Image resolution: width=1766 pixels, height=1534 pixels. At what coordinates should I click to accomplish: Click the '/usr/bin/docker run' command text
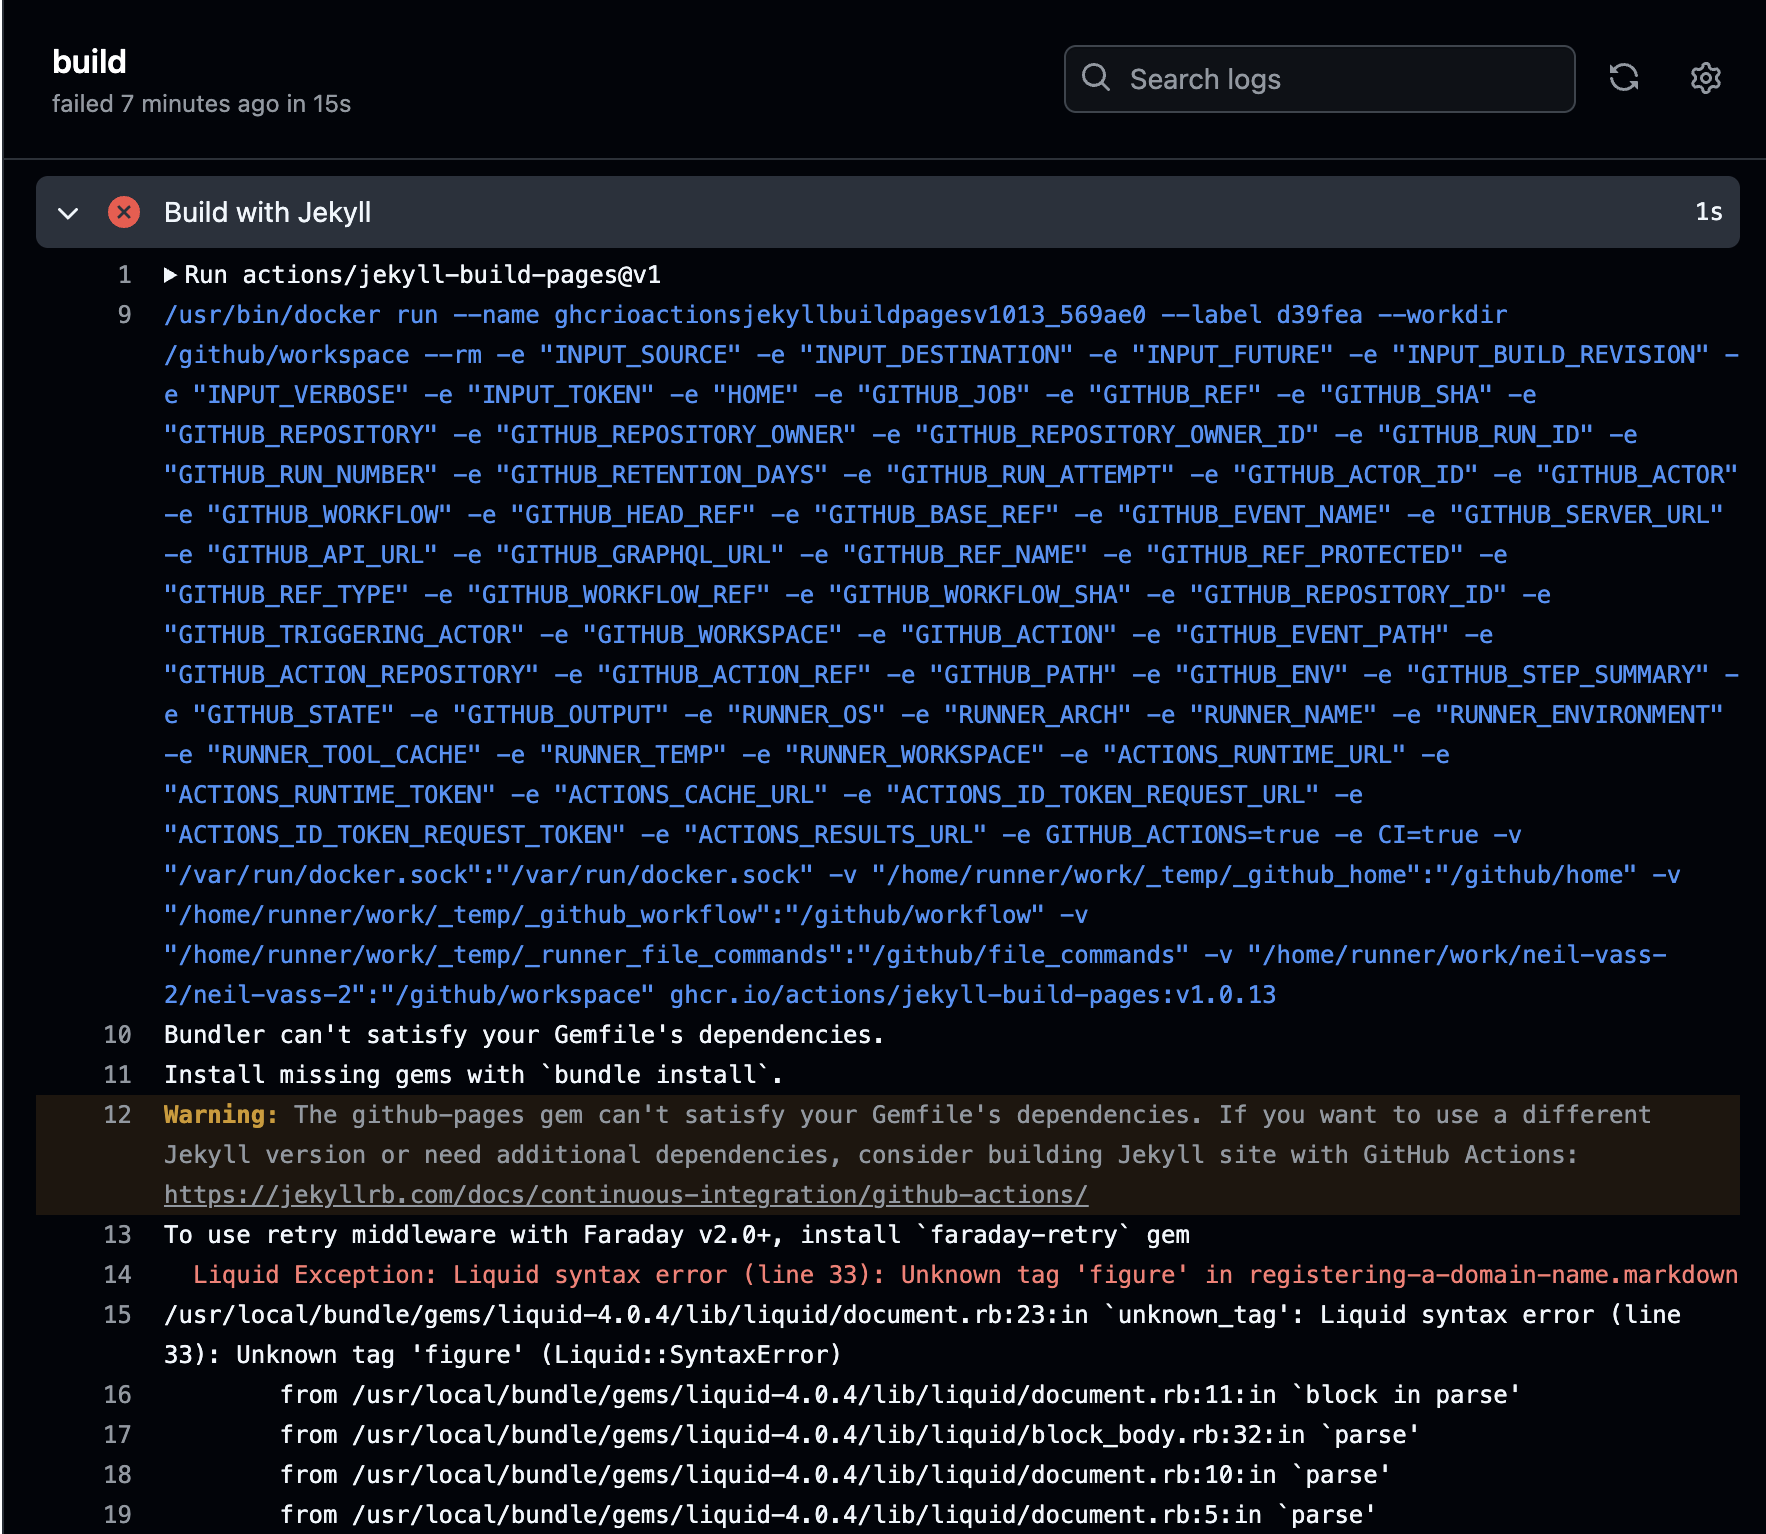point(301,315)
